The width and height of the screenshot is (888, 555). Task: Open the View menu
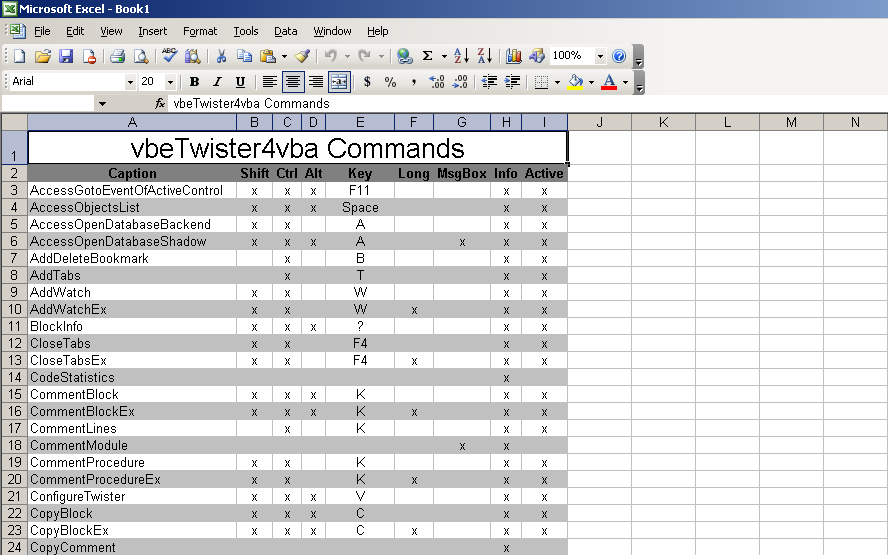point(111,31)
